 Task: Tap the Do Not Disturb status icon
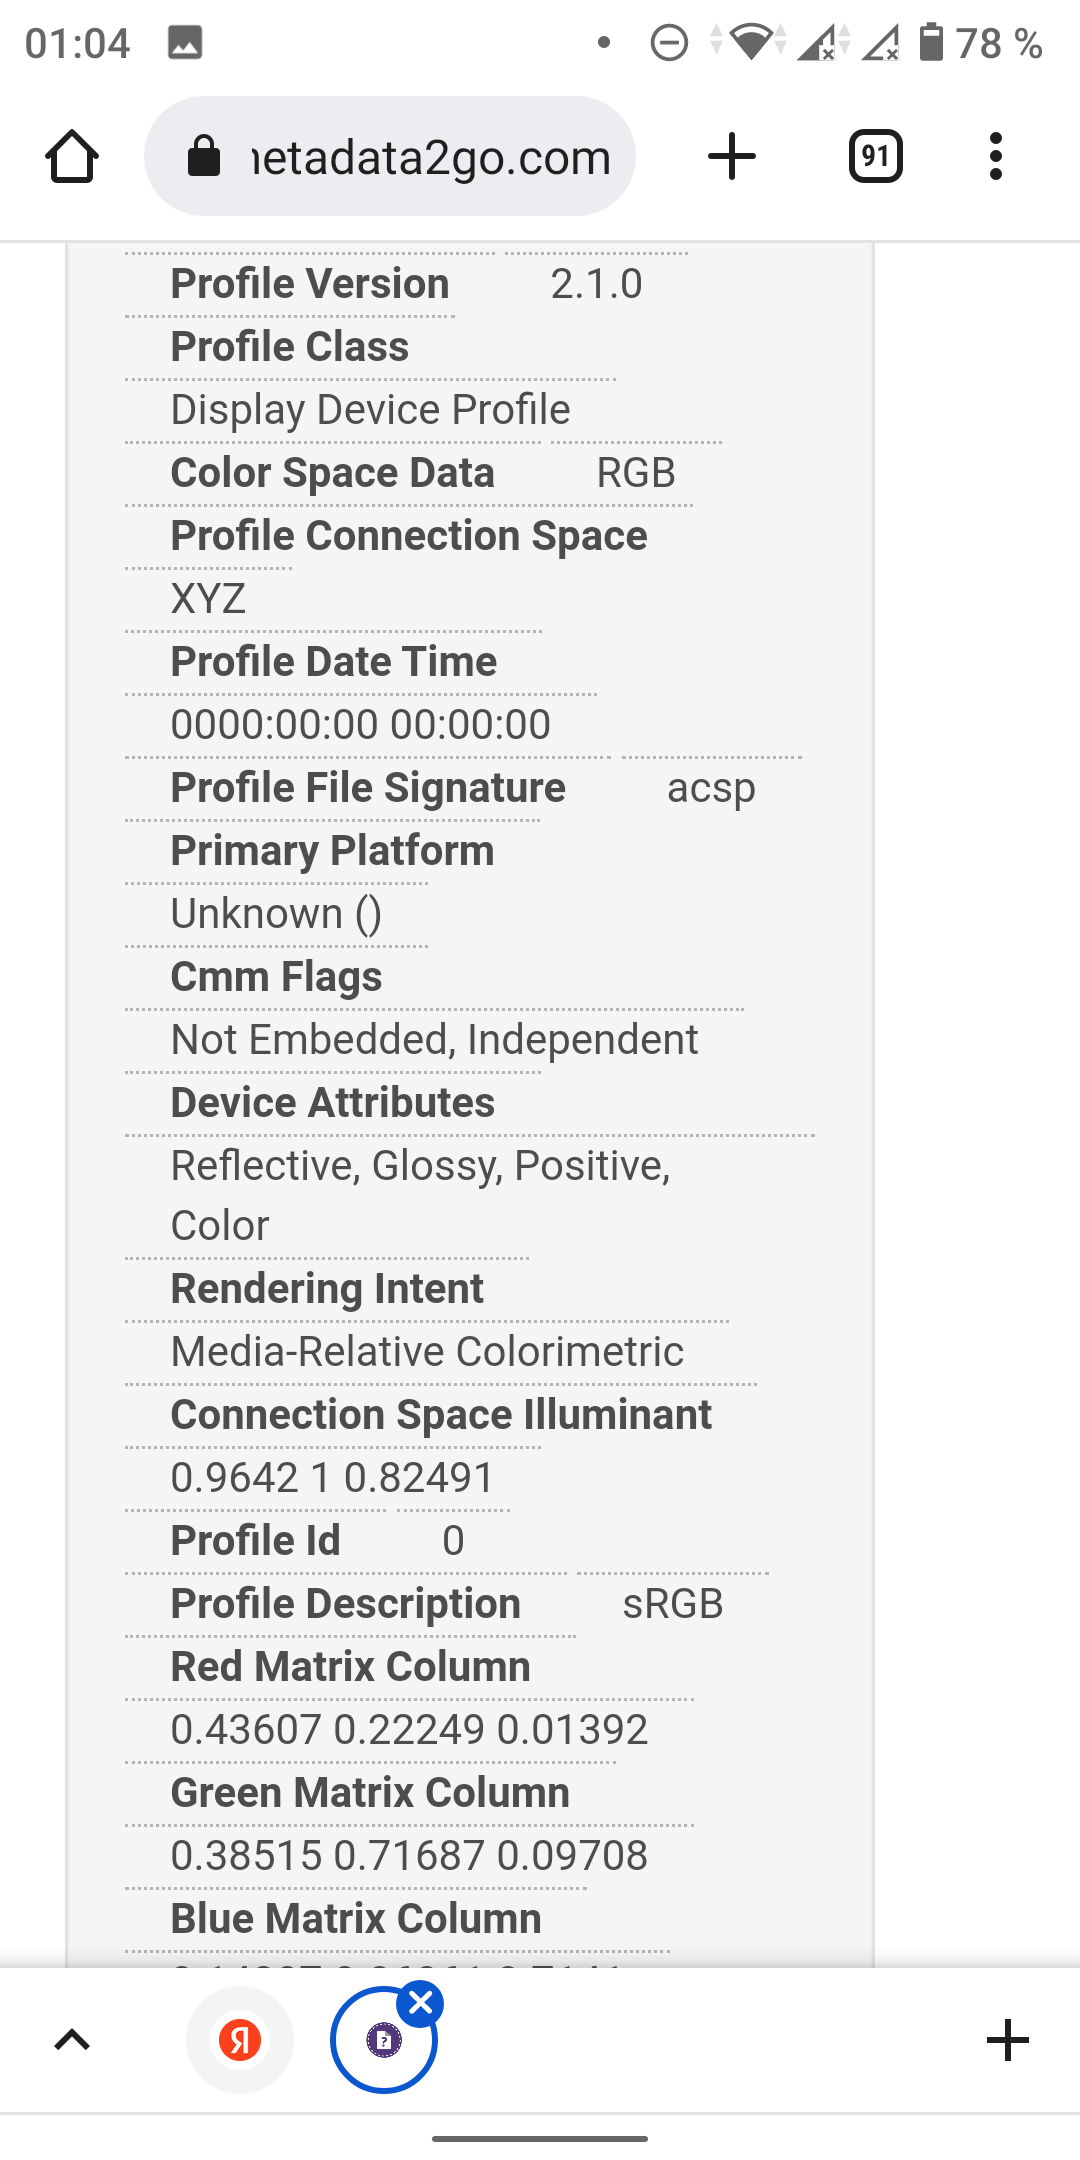click(669, 43)
